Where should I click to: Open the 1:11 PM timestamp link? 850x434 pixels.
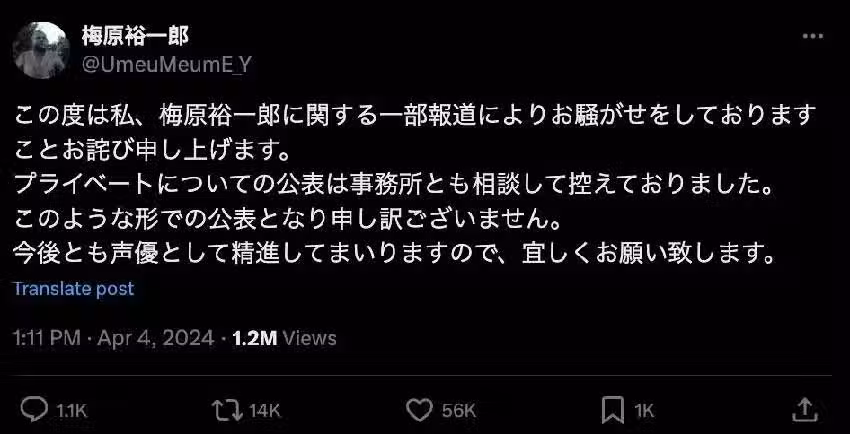click(46, 339)
